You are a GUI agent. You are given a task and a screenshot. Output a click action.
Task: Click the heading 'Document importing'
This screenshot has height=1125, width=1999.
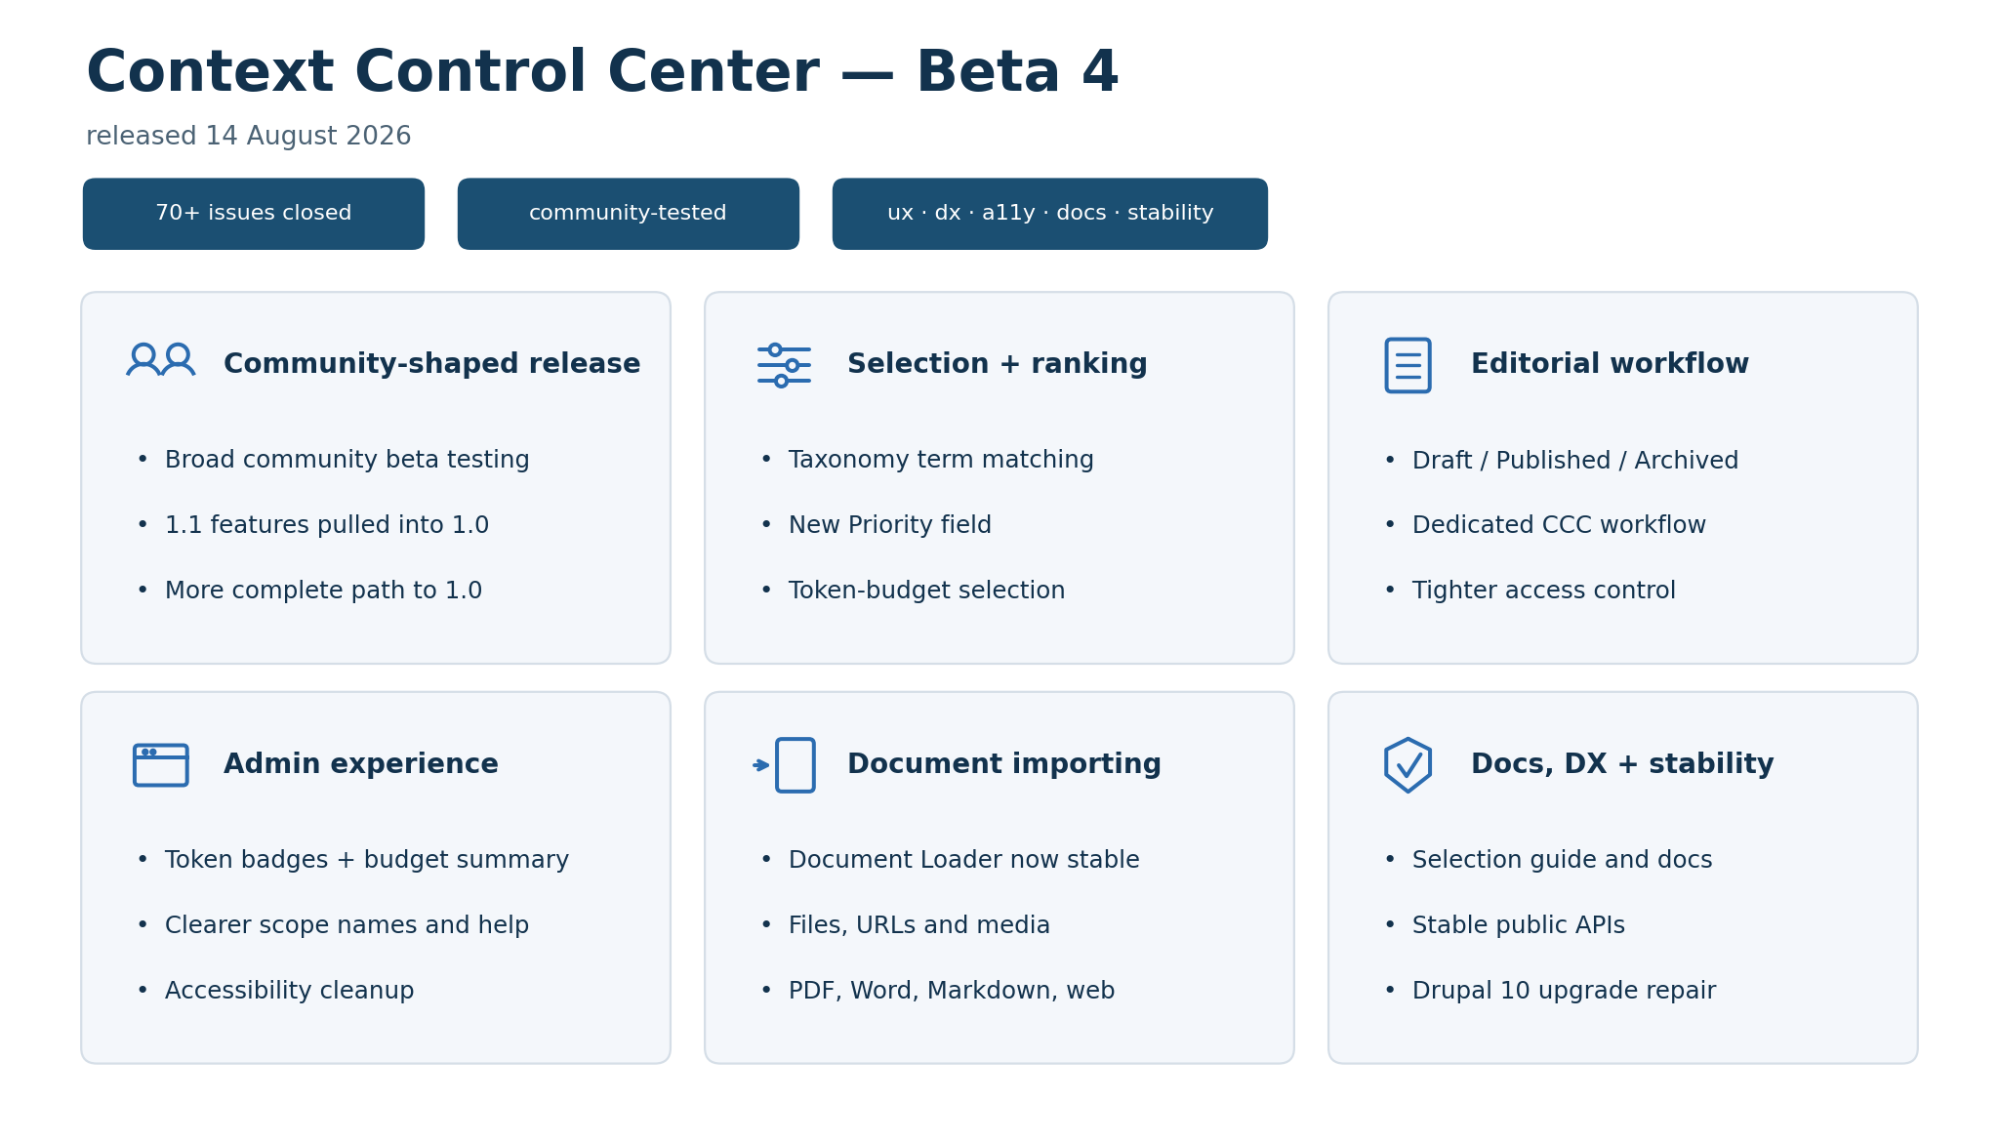click(1004, 763)
